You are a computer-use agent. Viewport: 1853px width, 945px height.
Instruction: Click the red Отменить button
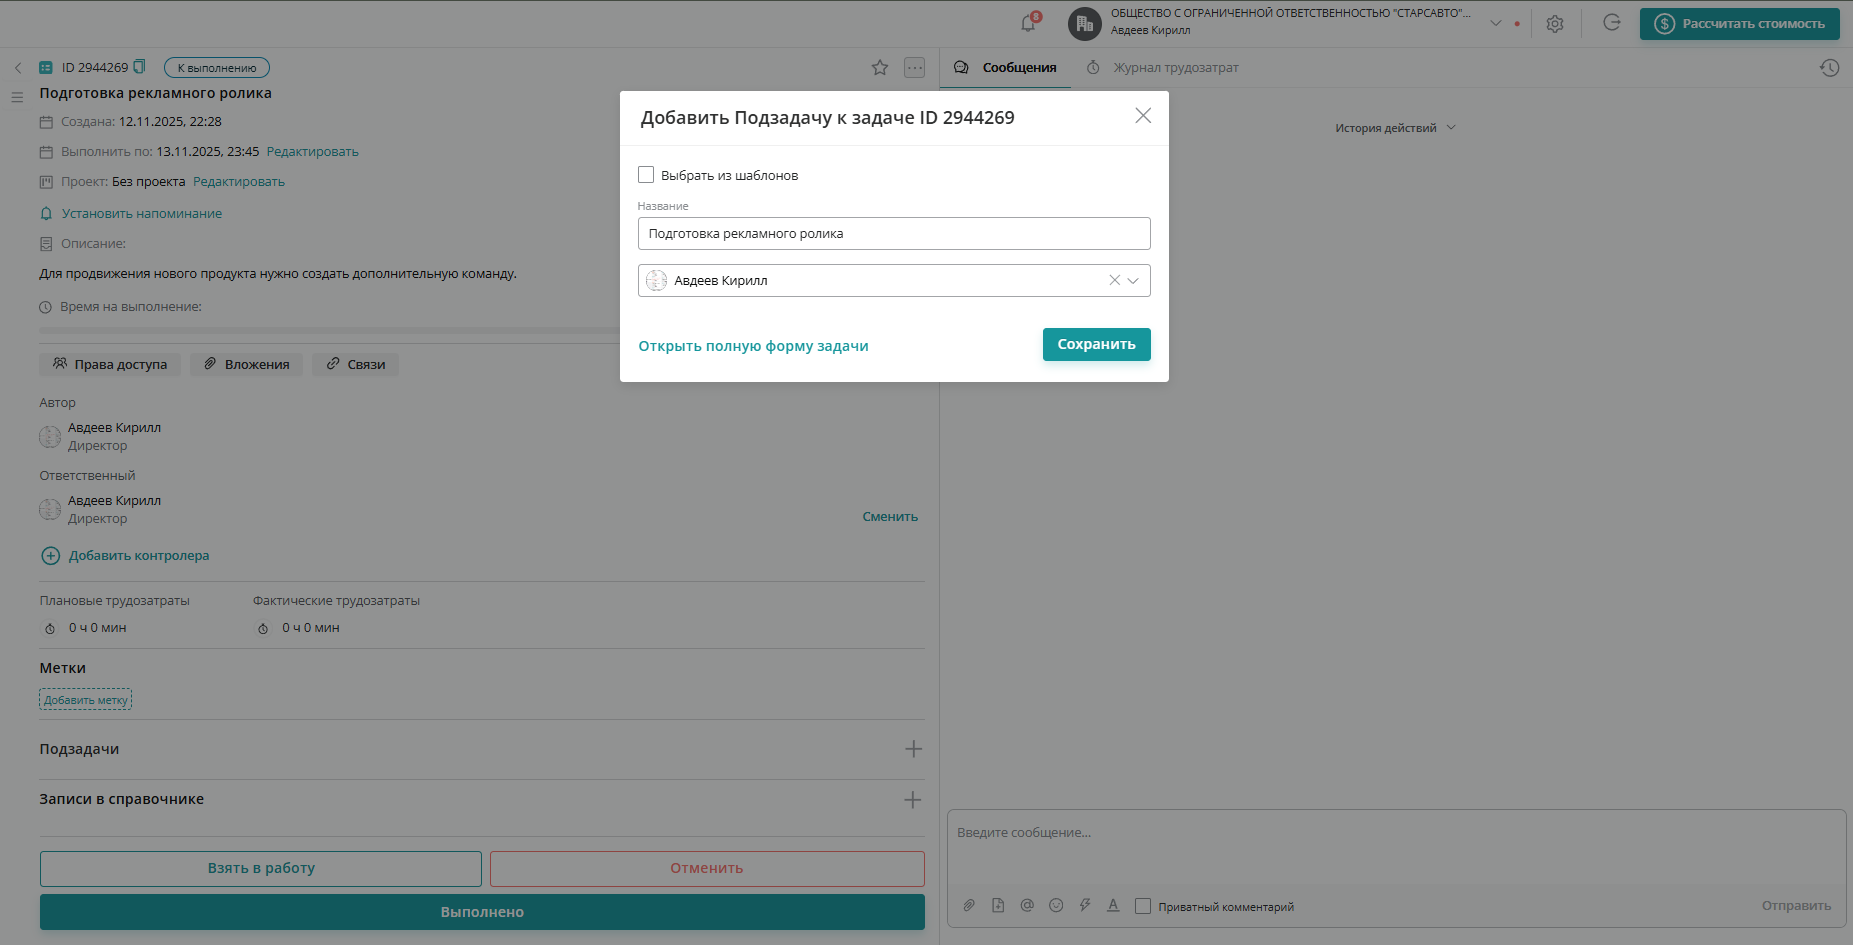[x=707, y=868]
